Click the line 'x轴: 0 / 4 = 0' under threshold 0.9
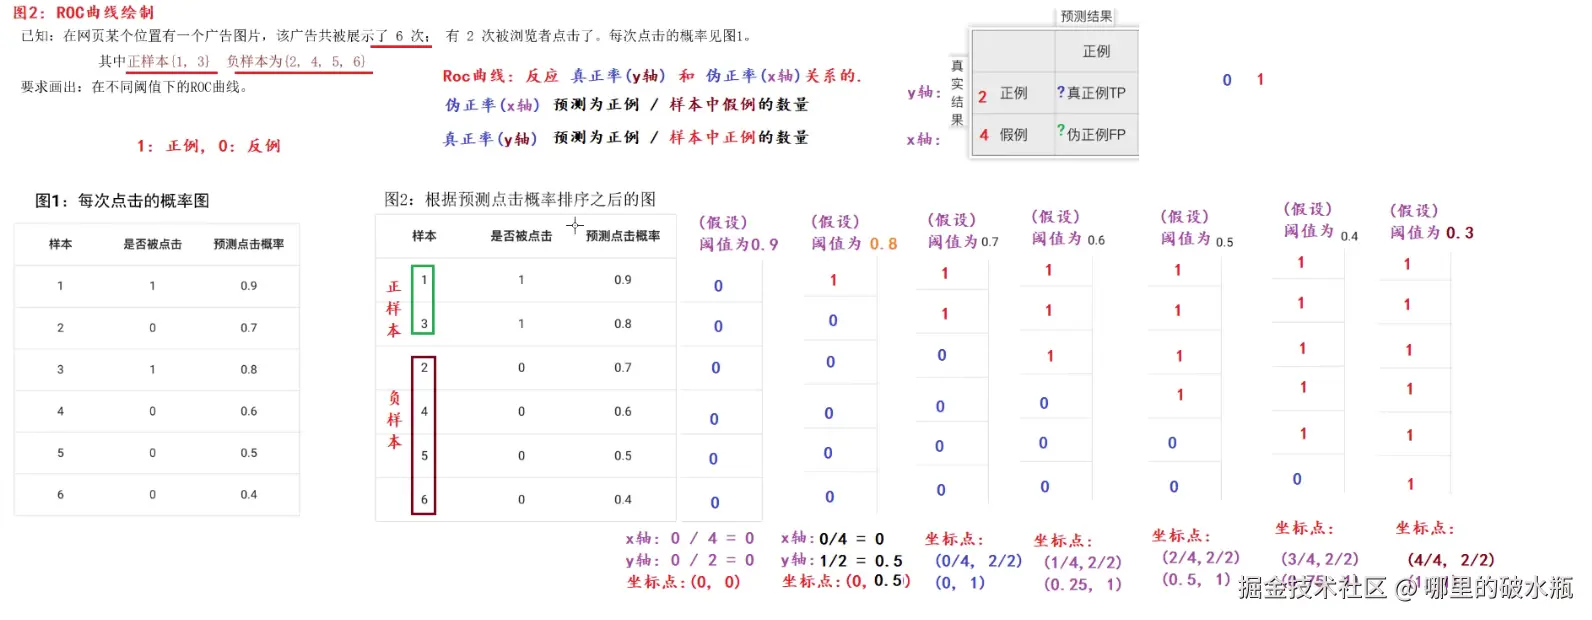 pos(690,538)
